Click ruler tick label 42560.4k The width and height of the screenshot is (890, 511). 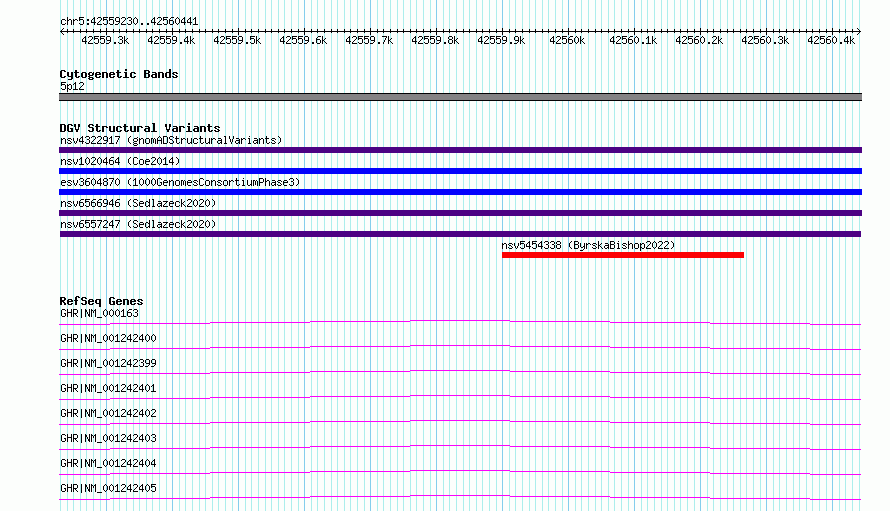click(x=831, y=40)
